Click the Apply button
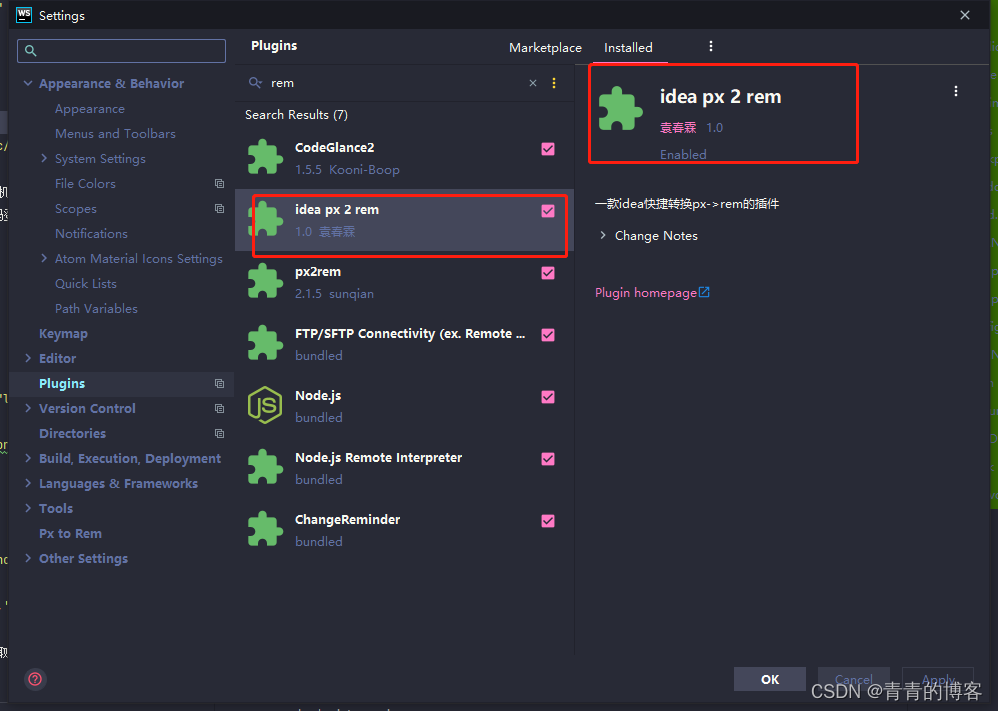 pyautogui.click(x=938, y=679)
